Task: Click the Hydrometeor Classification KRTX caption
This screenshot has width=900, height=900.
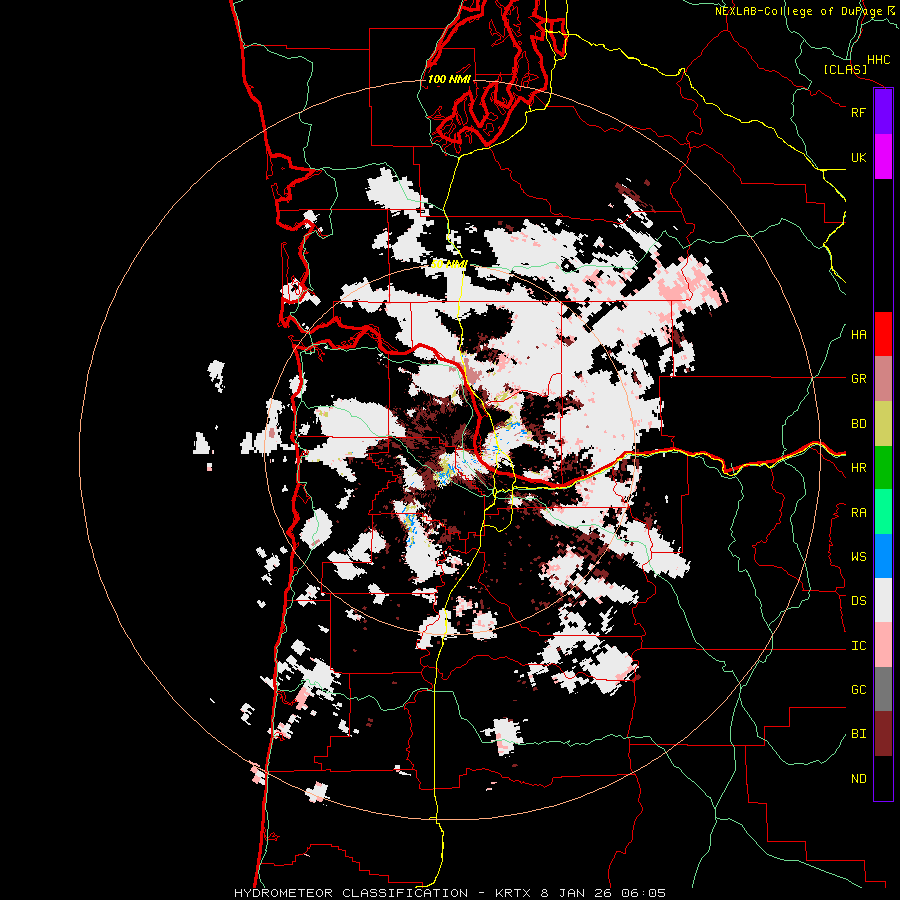Action: pyautogui.click(x=384, y=893)
